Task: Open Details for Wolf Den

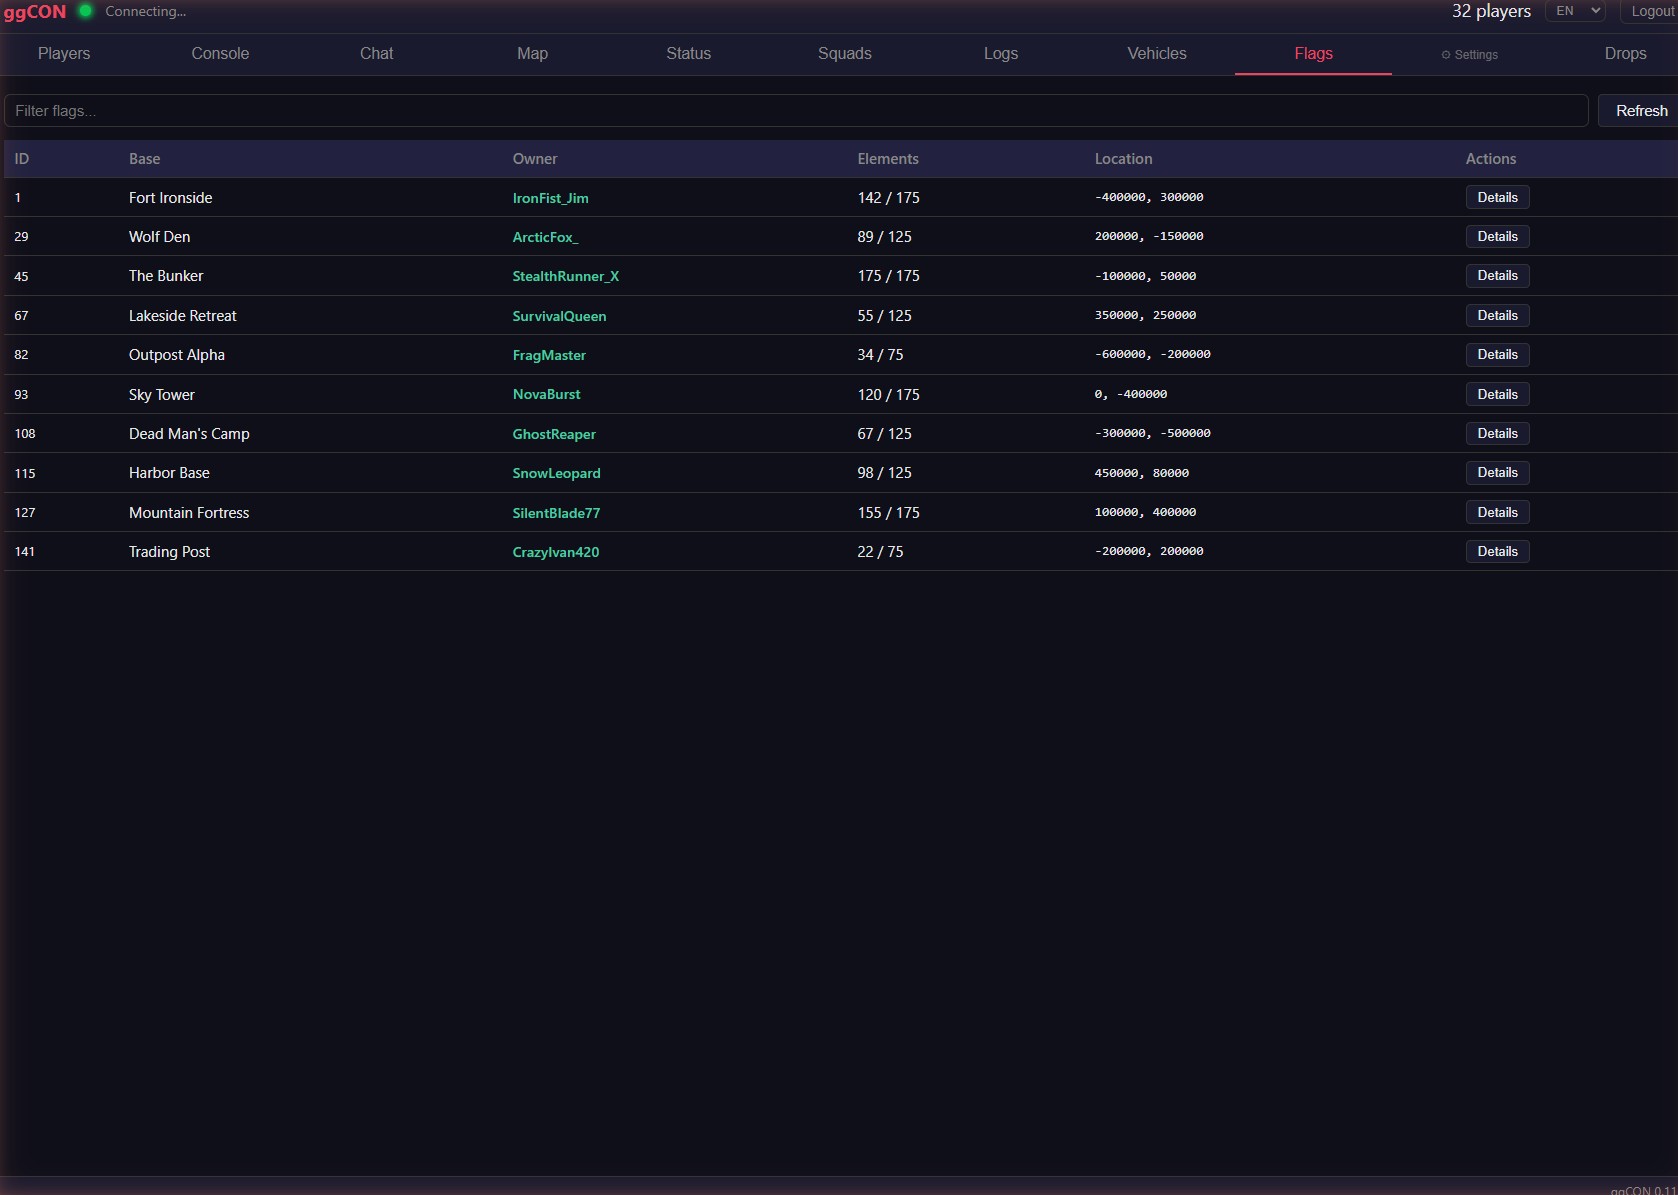Action: [x=1497, y=237]
